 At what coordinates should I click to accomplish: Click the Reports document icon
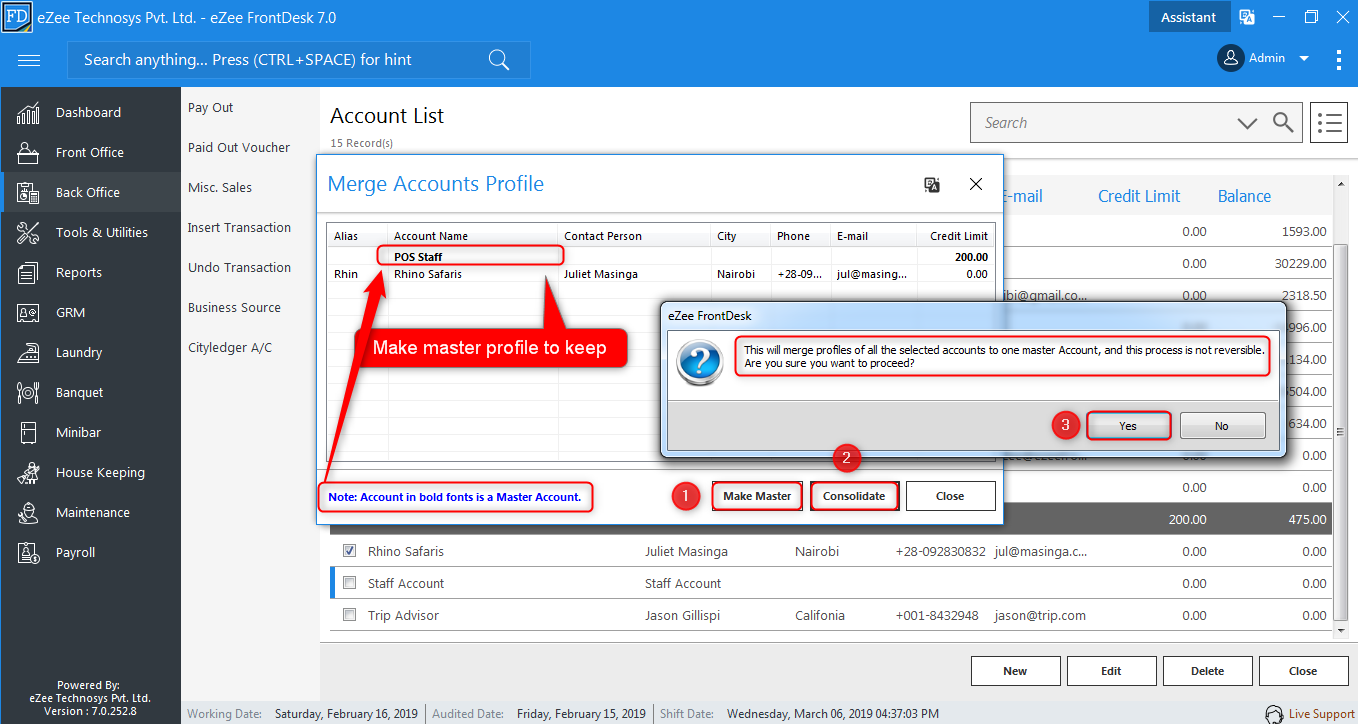click(x=28, y=273)
